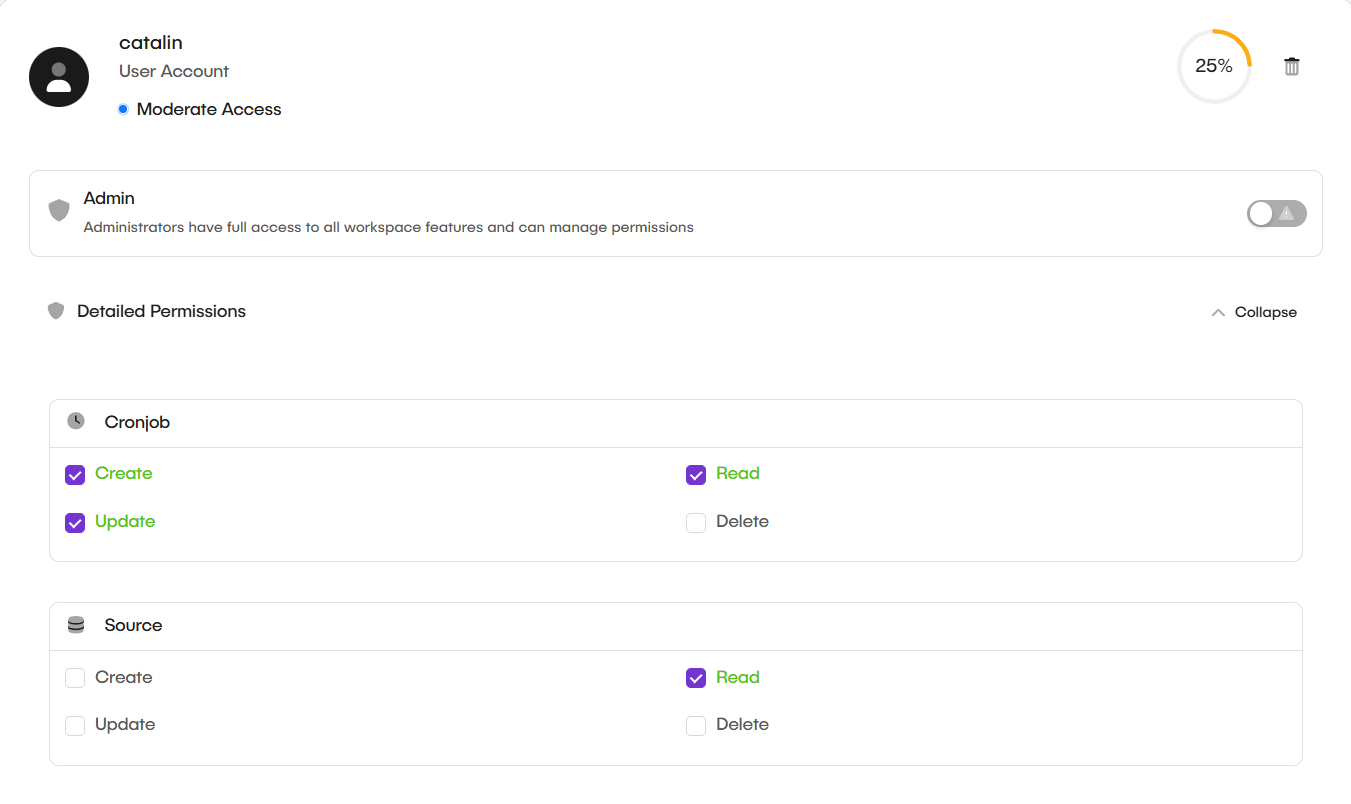1351x804 pixels.
Task: Click the upward chevron next to Collapse
Action: coord(1218,311)
